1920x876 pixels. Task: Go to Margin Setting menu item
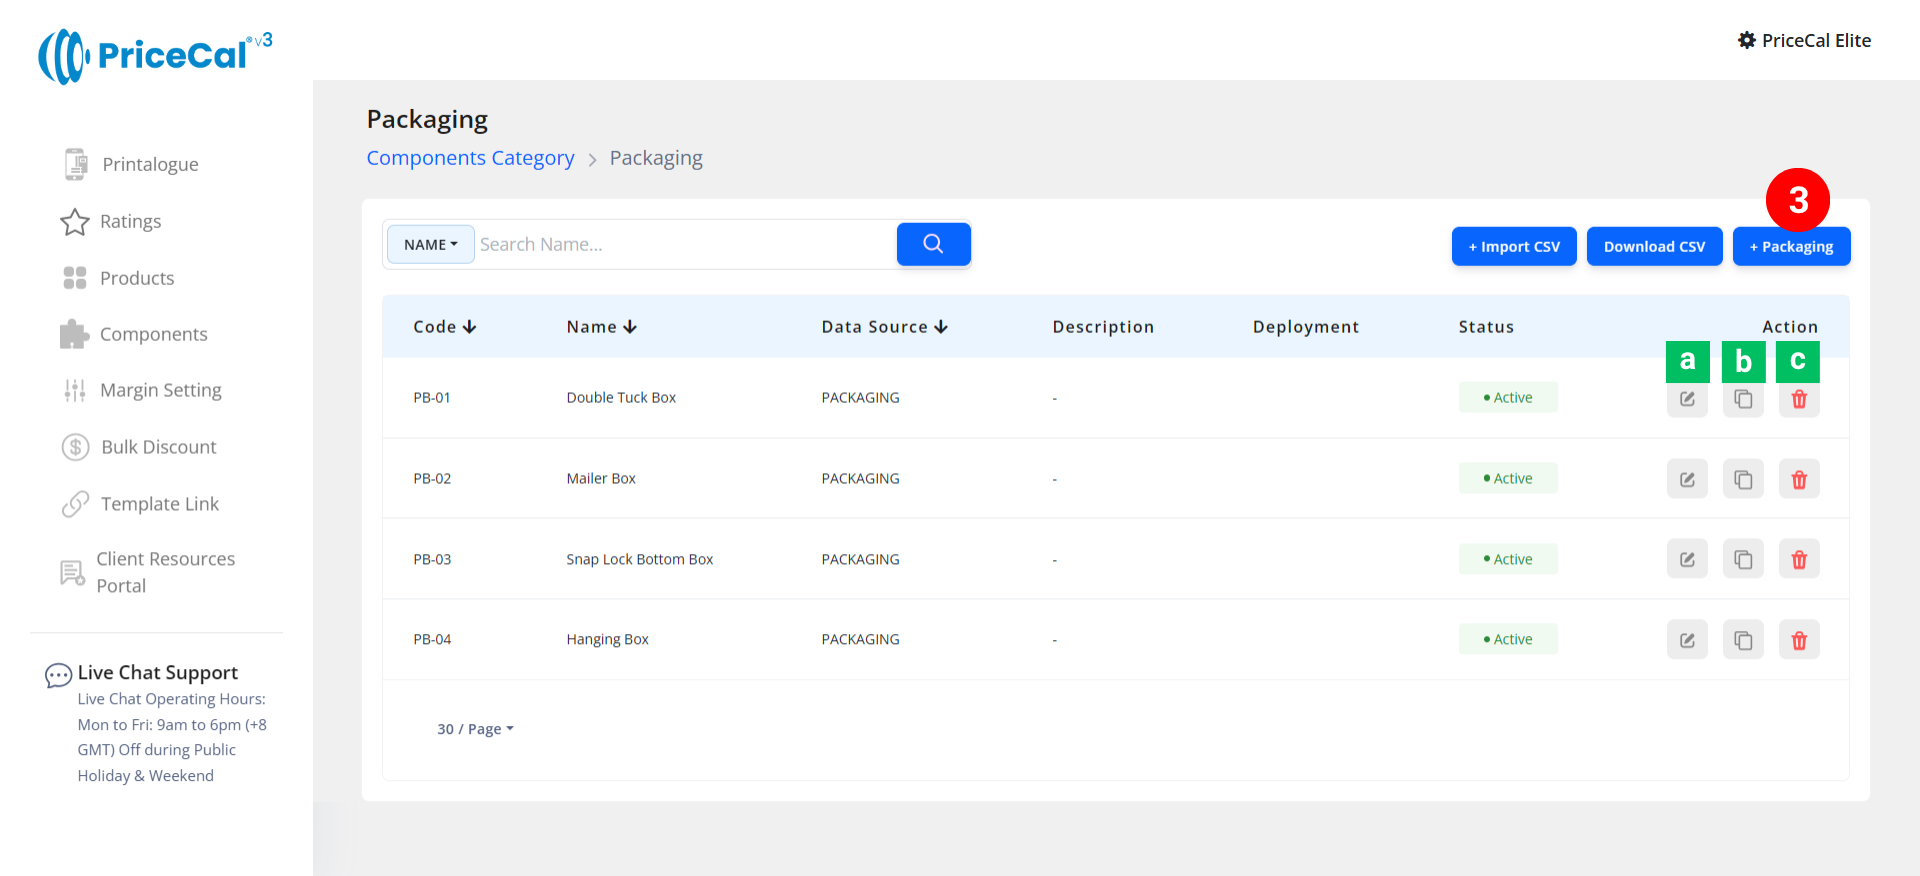[160, 390]
